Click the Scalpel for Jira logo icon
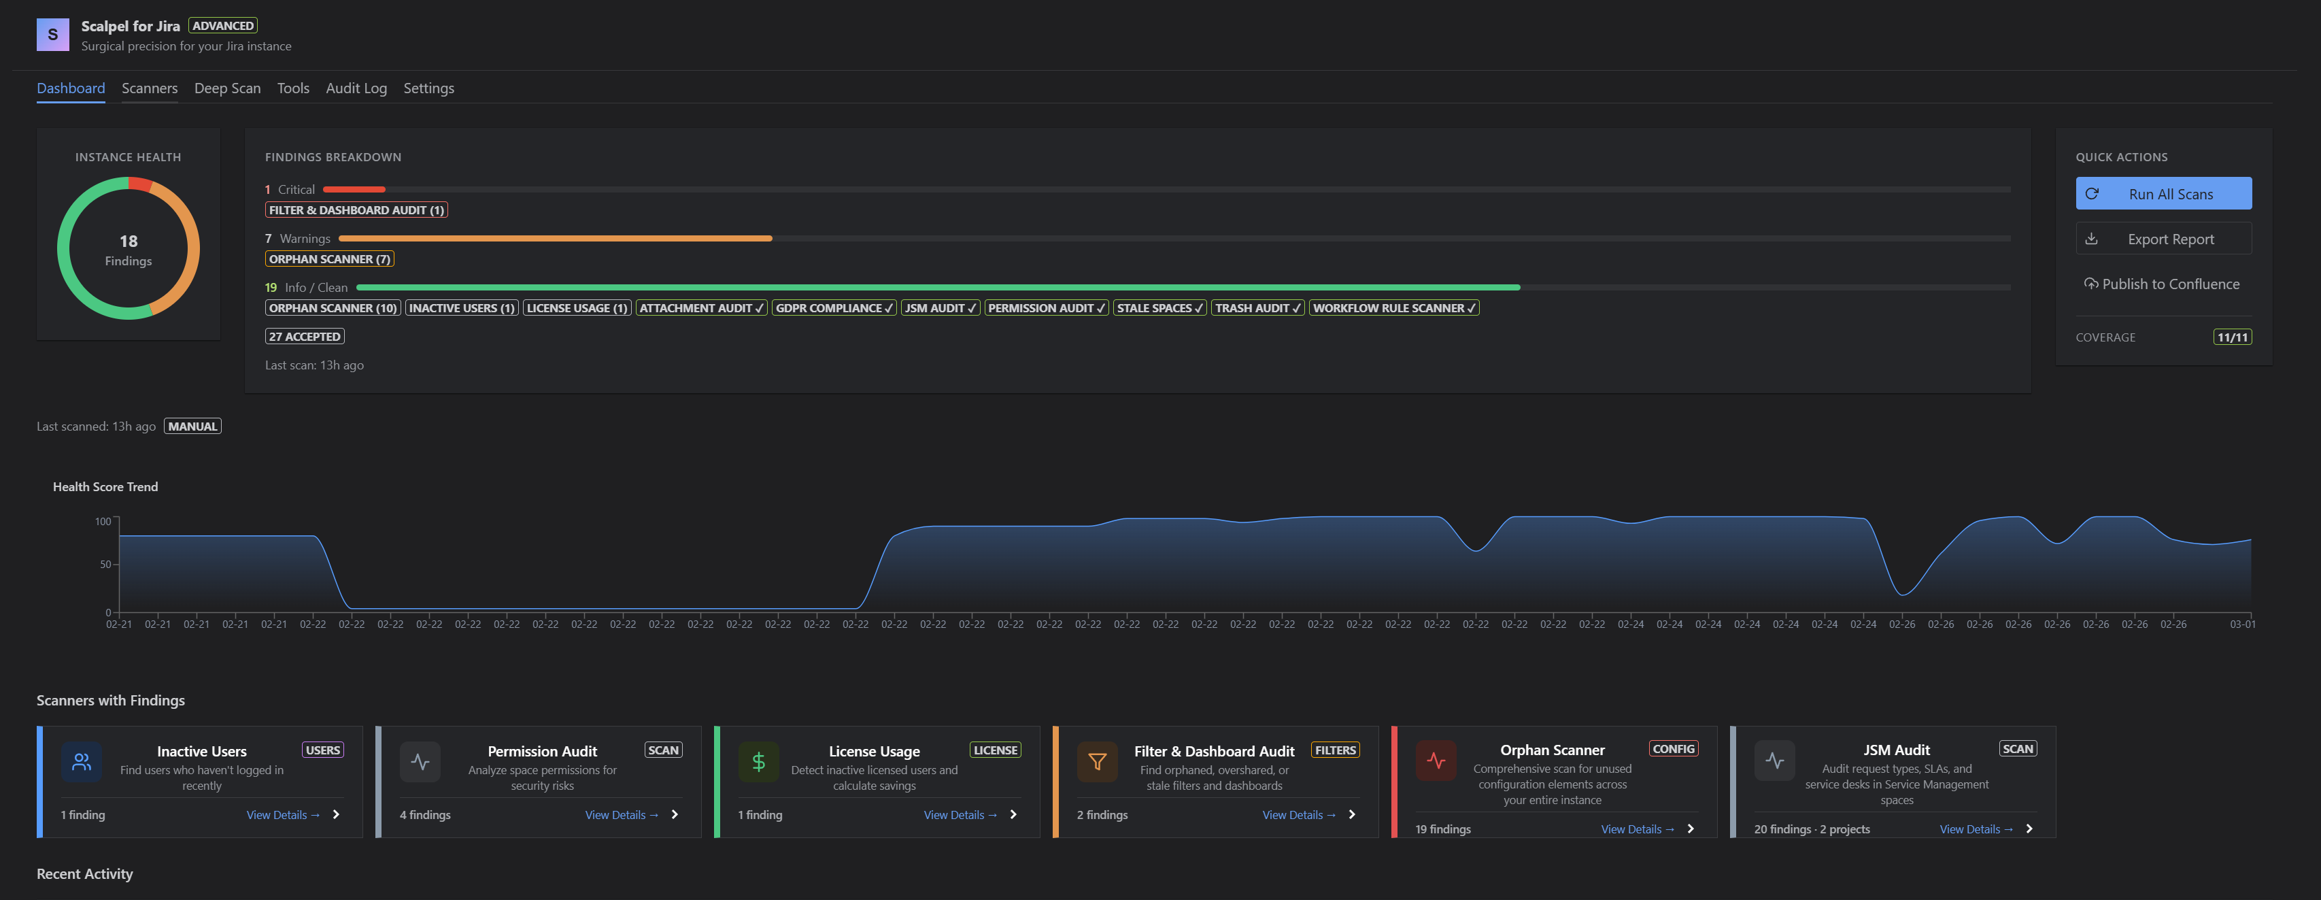Image resolution: width=2321 pixels, height=900 pixels. (53, 35)
